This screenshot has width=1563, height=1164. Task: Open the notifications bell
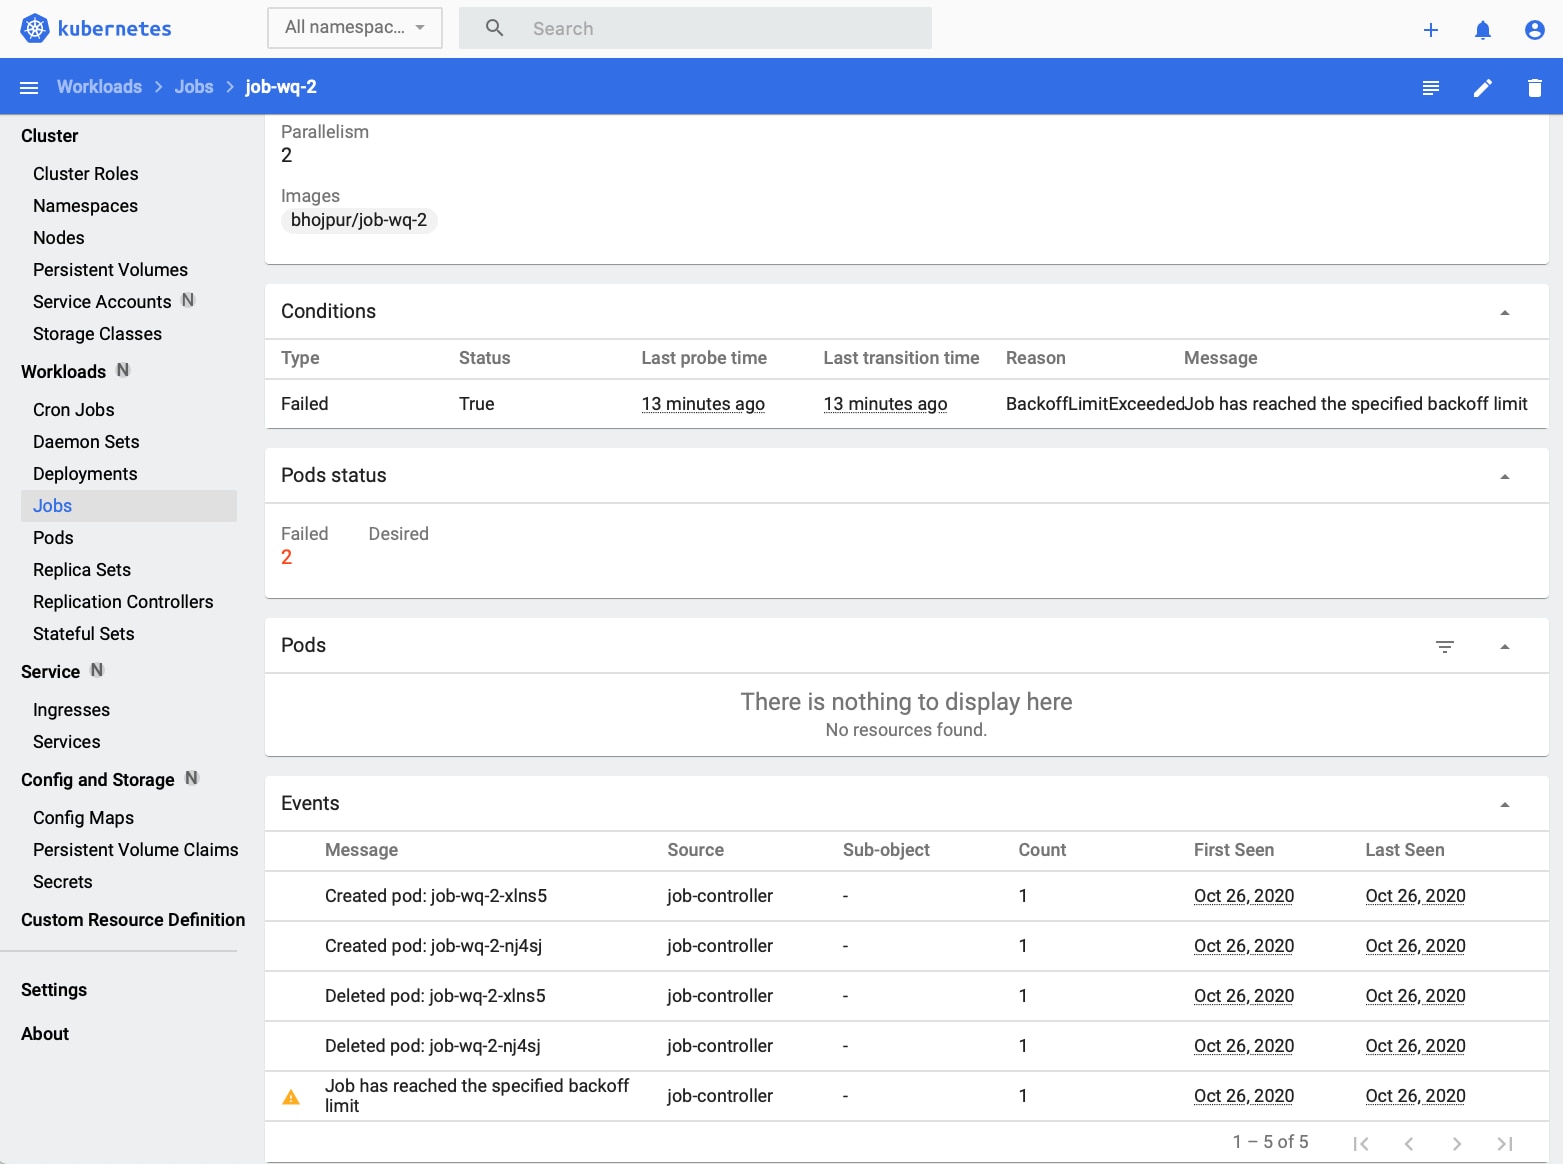coord(1483,29)
